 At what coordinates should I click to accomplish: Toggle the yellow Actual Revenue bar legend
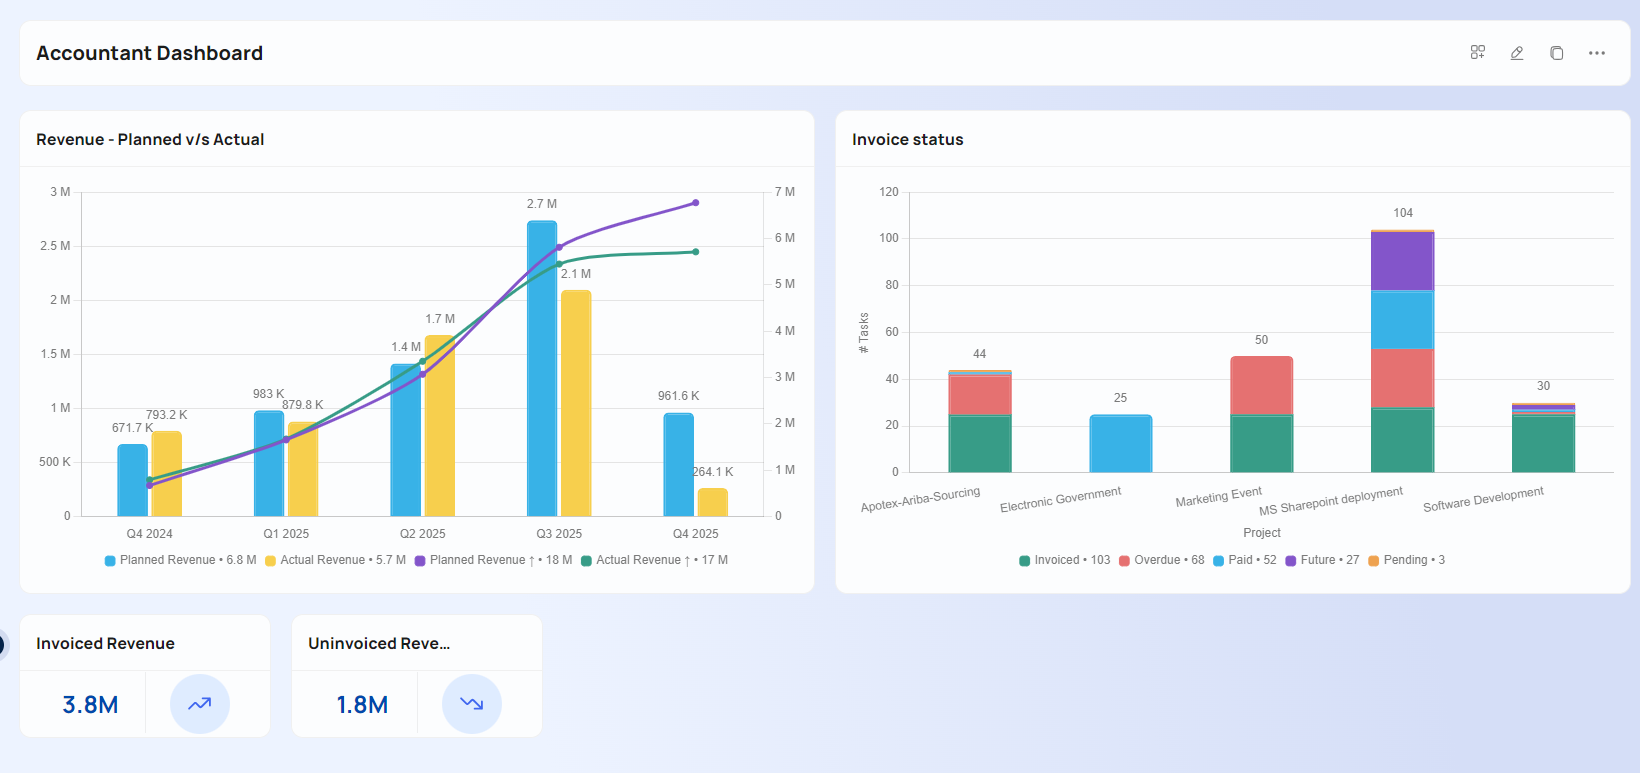(335, 560)
